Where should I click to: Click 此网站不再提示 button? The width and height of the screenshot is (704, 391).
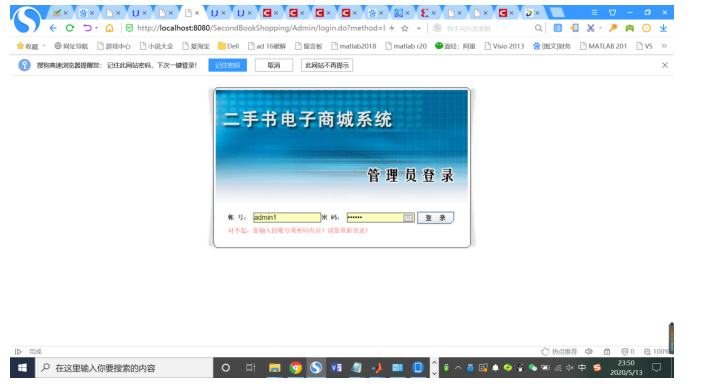[327, 66]
